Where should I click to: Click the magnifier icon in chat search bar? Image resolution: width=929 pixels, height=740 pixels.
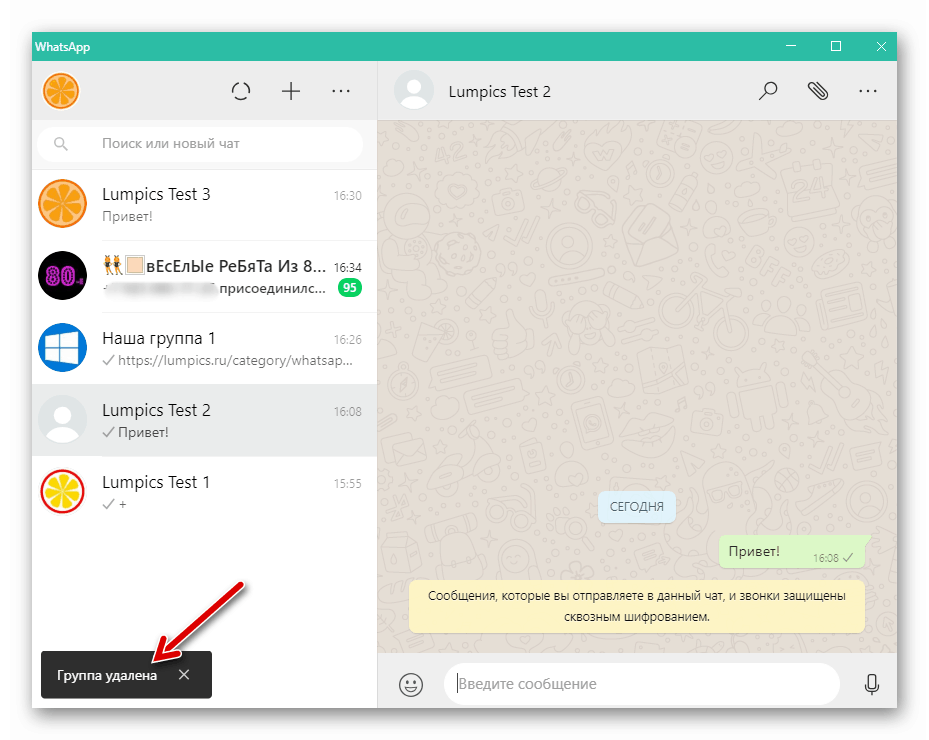tap(61, 144)
